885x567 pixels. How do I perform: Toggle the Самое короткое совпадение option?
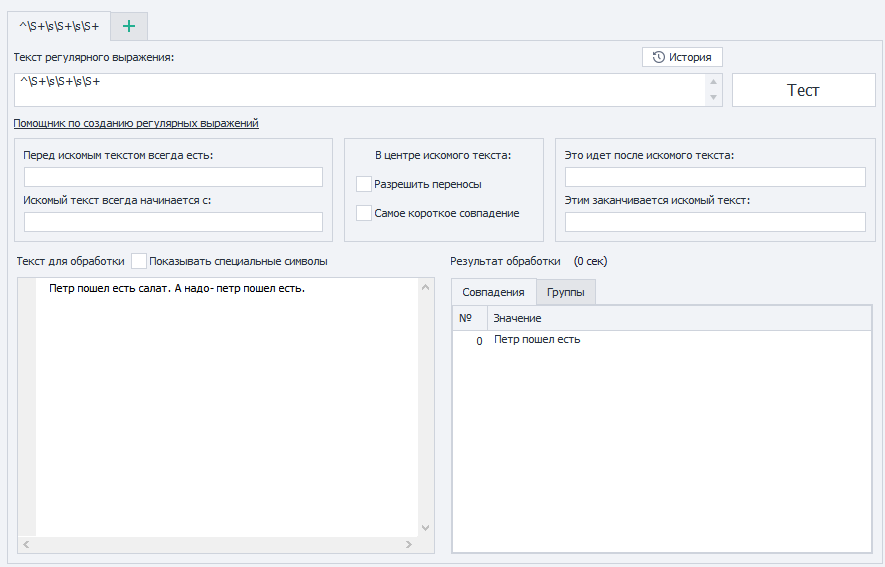pos(364,213)
